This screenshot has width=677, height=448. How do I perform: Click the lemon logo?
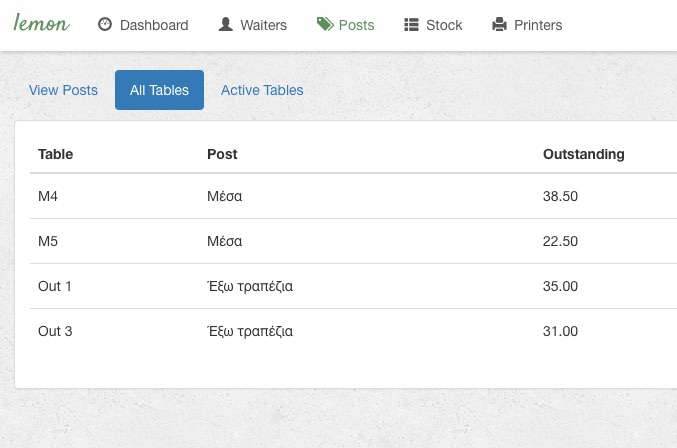click(41, 23)
